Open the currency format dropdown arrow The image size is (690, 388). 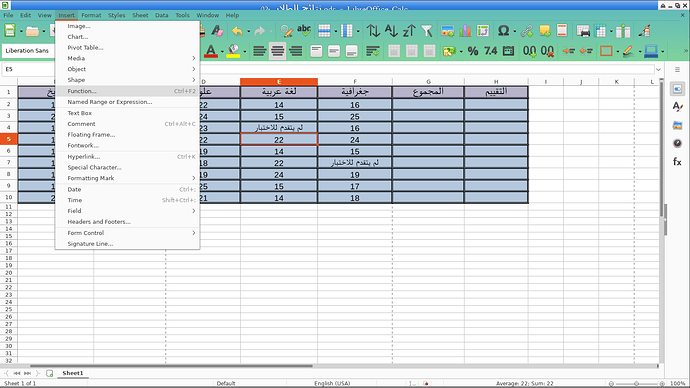[x=460, y=51]
